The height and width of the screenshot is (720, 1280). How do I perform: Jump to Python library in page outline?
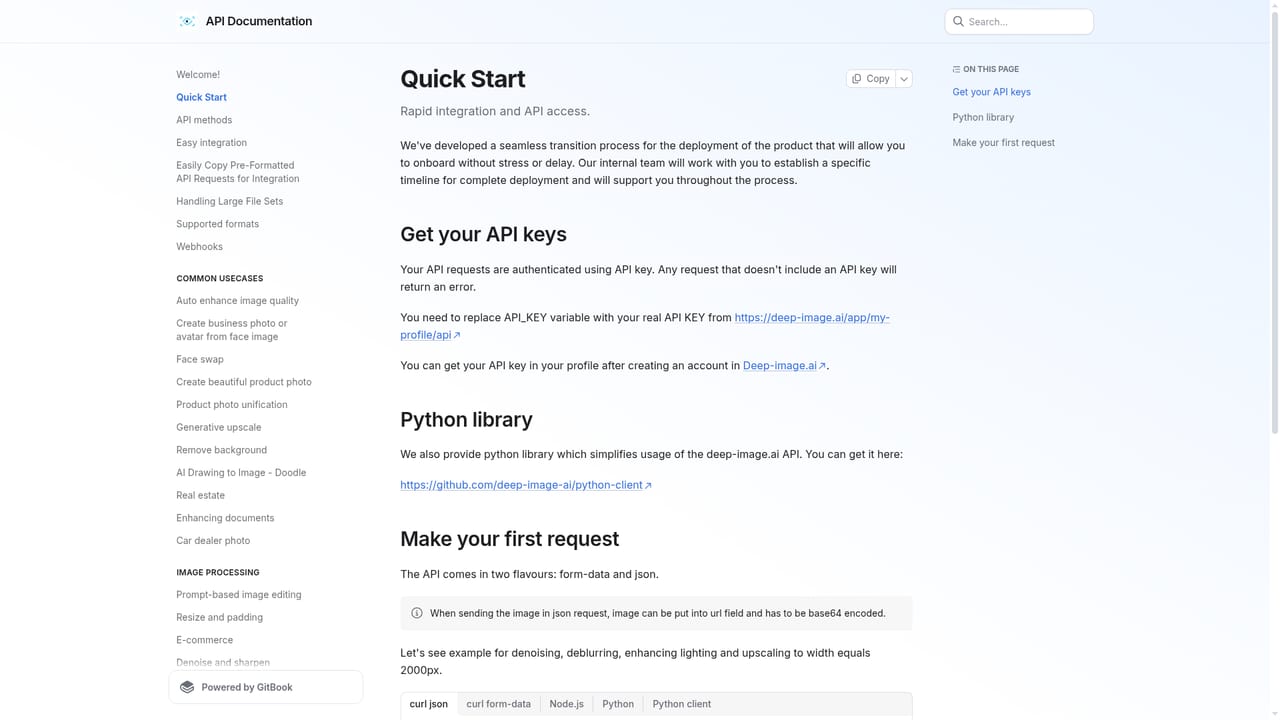point(983,117)
